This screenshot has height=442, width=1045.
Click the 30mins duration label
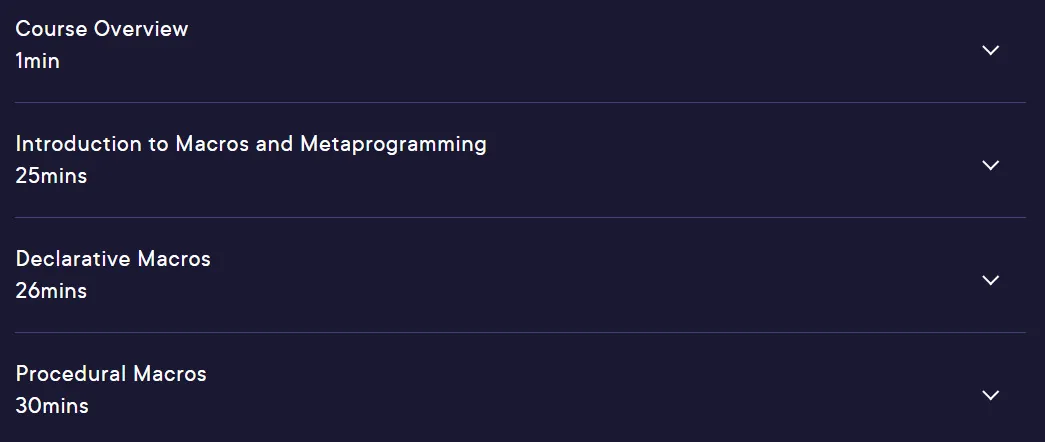tap(52, 405)
